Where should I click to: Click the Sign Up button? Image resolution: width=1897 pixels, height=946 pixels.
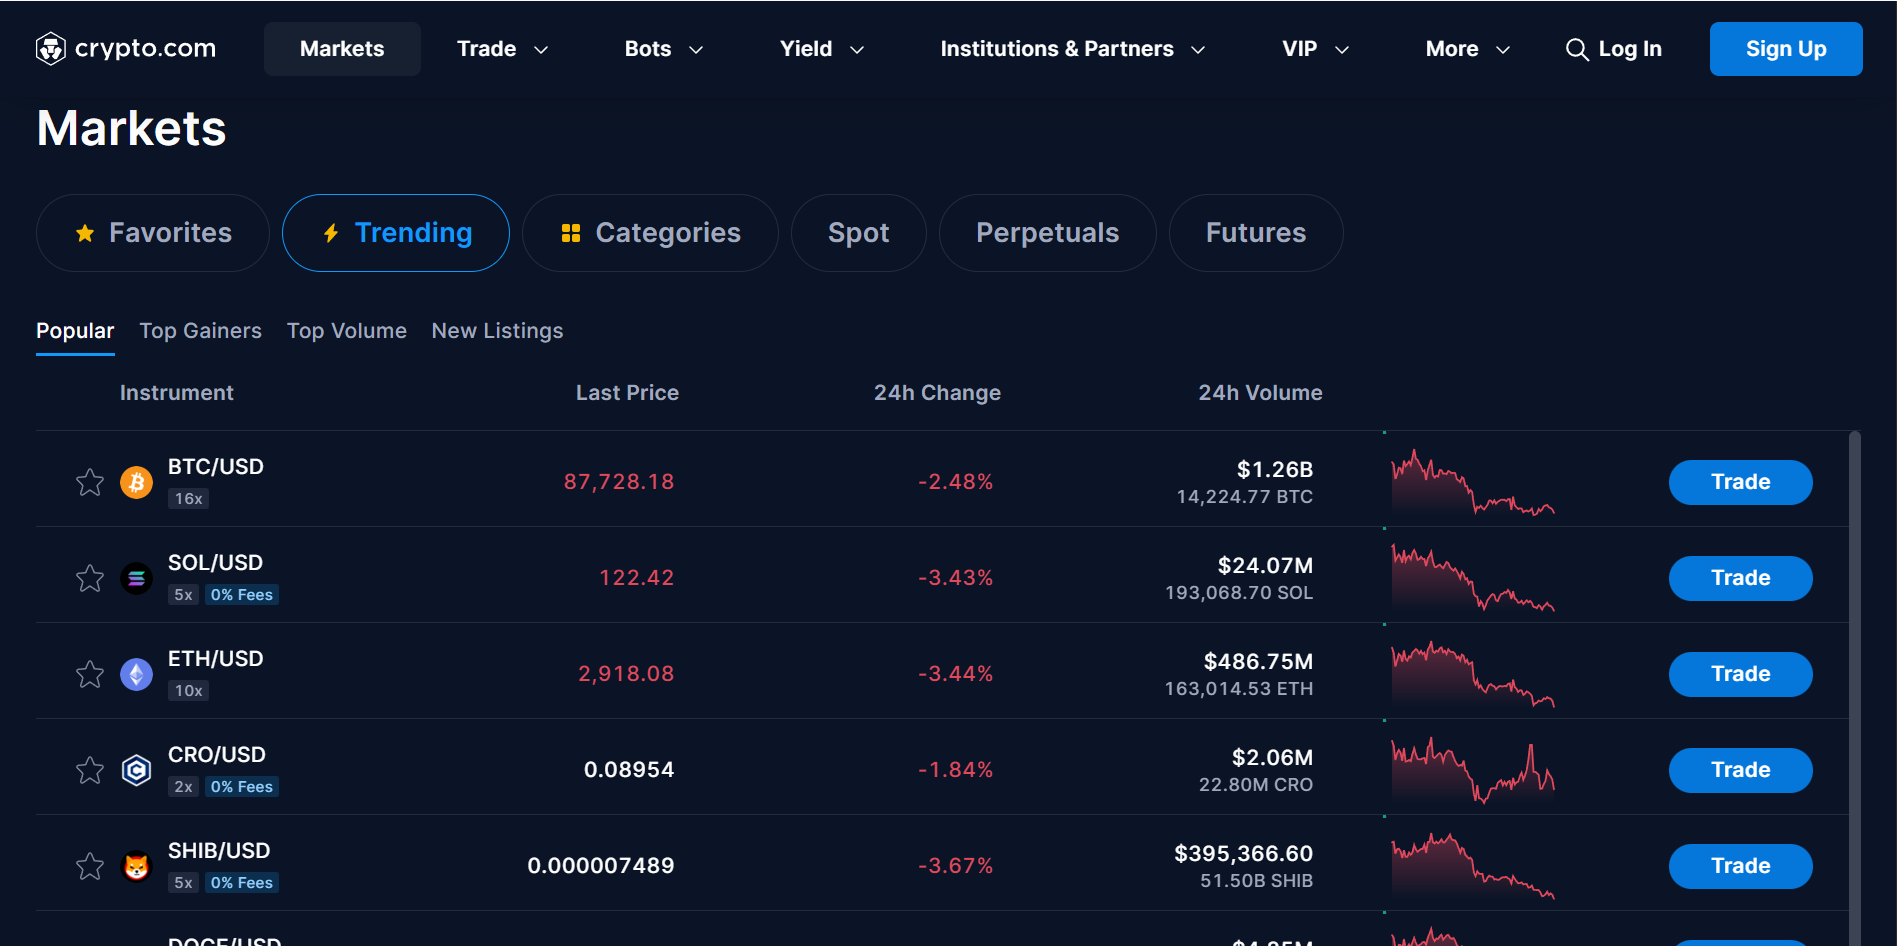(1786, 49)
